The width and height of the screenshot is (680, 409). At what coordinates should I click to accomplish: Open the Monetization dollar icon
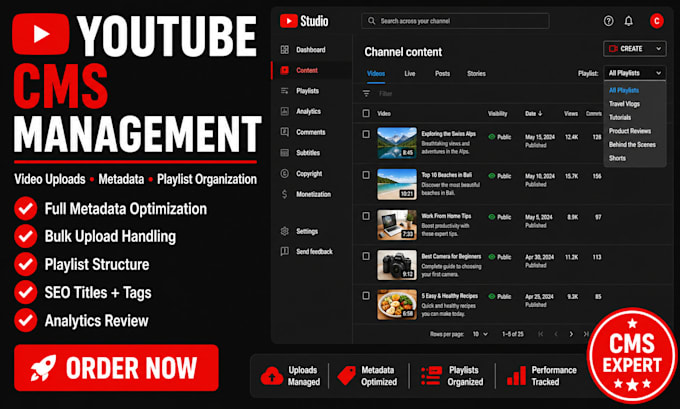[284, 194]
